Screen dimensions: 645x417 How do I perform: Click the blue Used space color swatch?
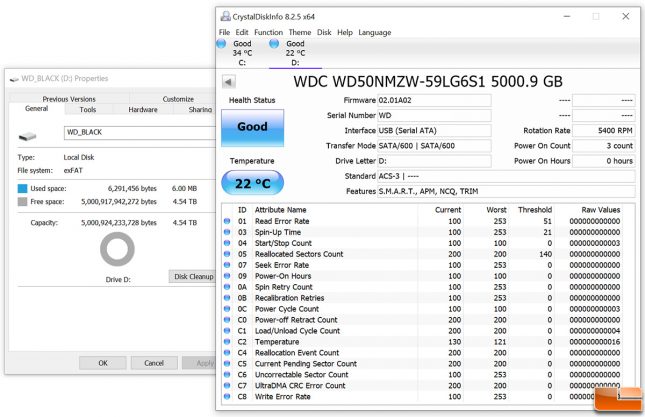[x=22, y=188]
